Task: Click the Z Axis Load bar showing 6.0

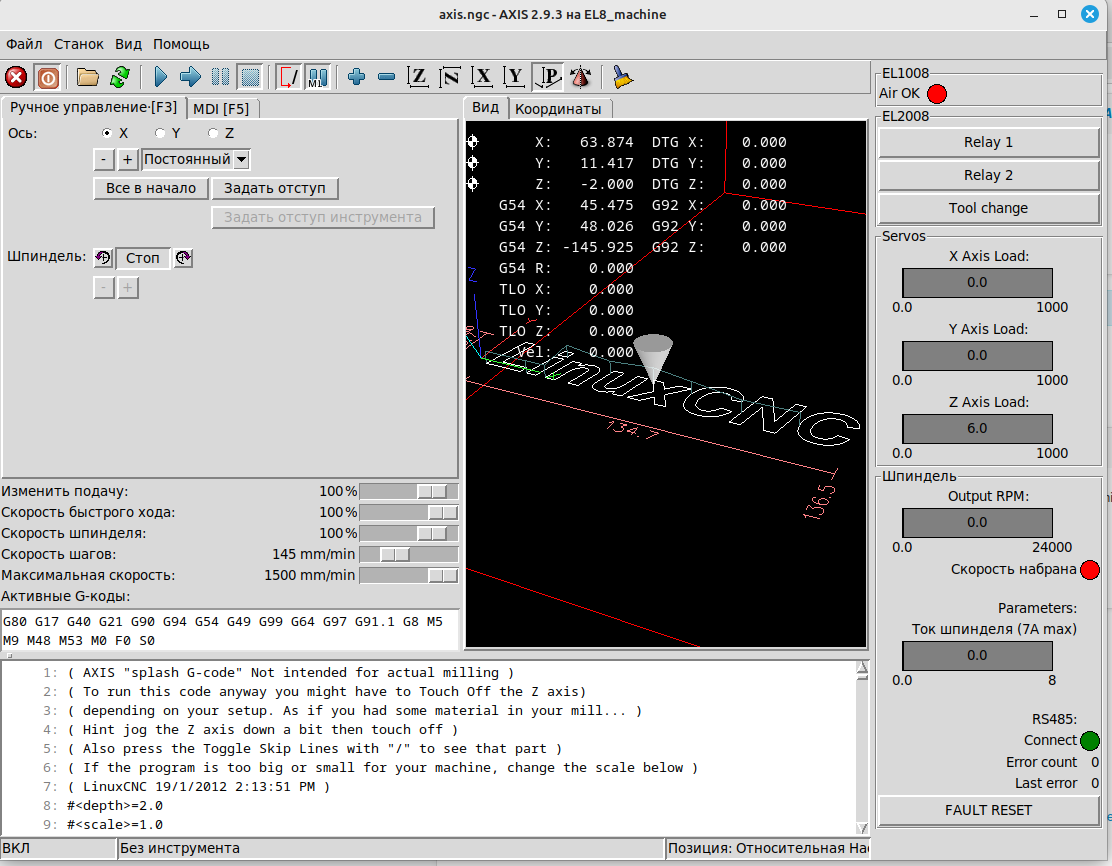Action: [977, 428]
